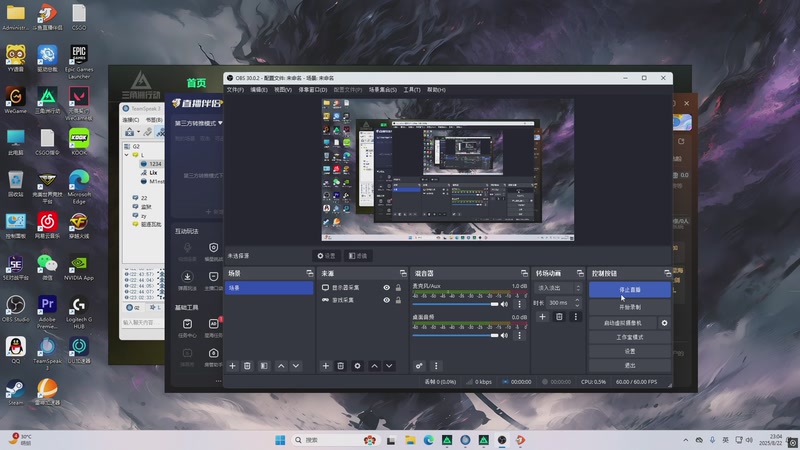This screenshot has width=800, height=450.
Task: Remove the transition with trash icon
Action: 559,316
